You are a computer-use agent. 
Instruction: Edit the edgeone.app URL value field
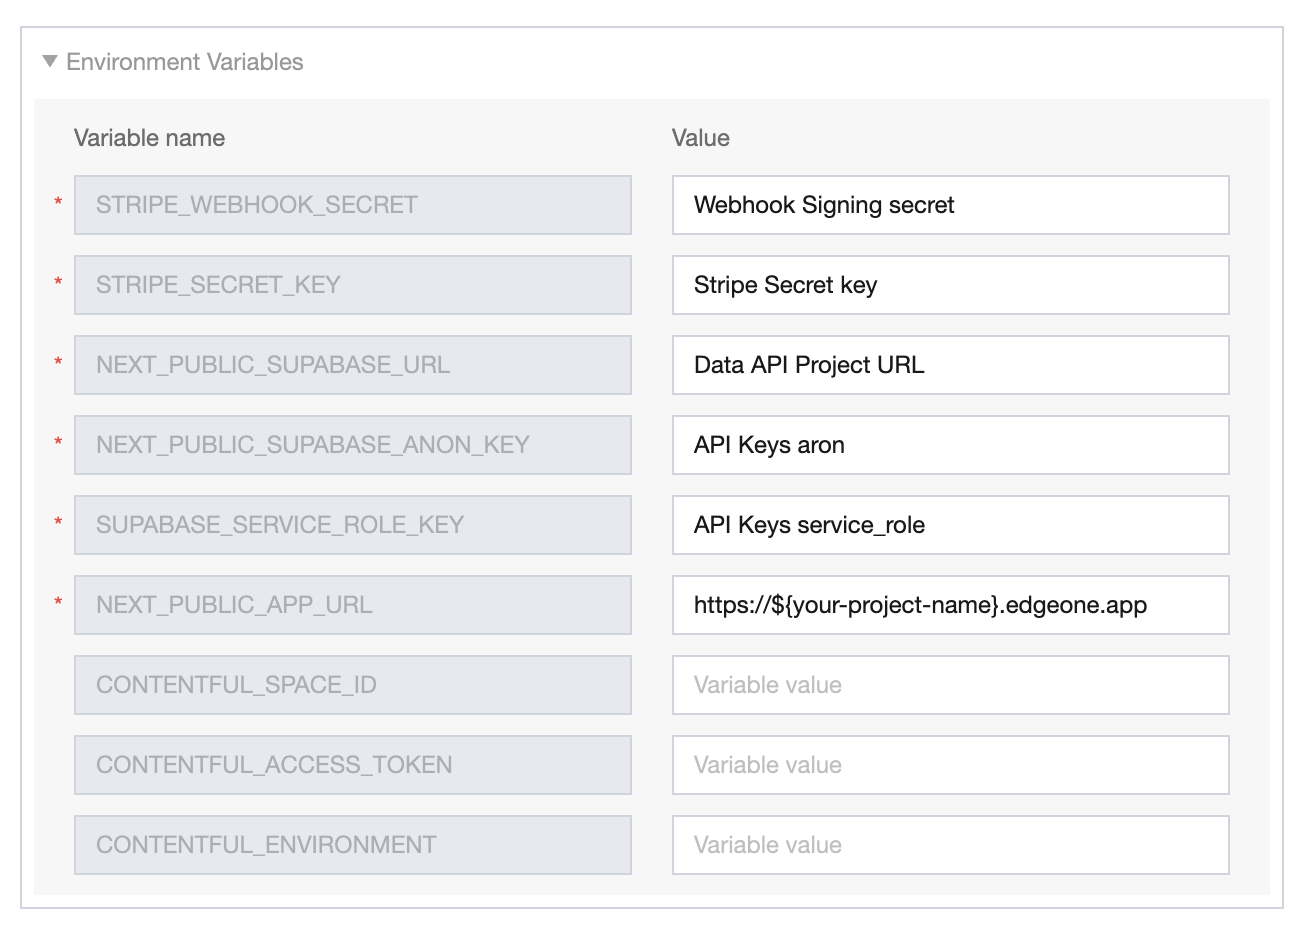[x=950, y=605]
